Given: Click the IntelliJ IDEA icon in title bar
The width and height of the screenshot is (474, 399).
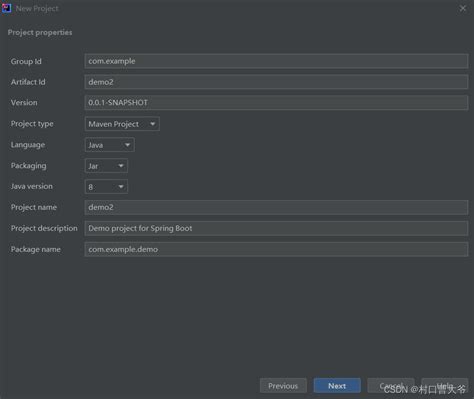Looking at the screenshot, I should pos(6,8).
